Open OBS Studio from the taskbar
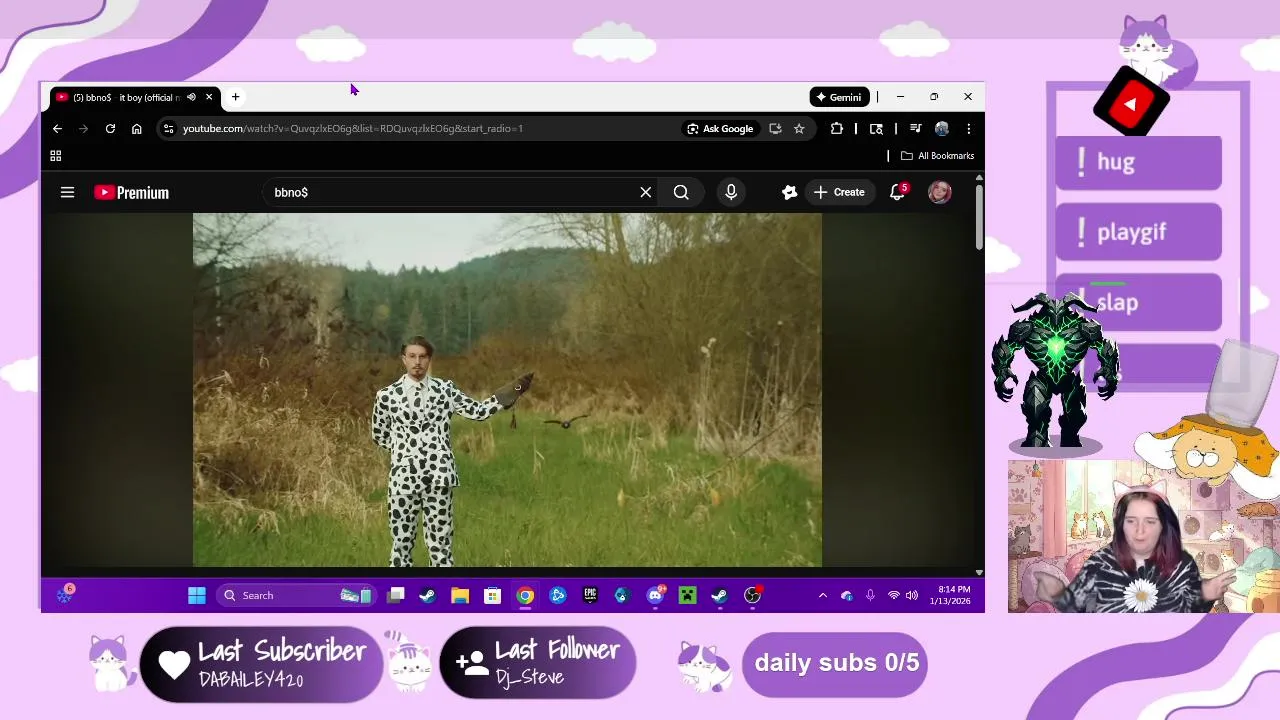 [752, 595]
